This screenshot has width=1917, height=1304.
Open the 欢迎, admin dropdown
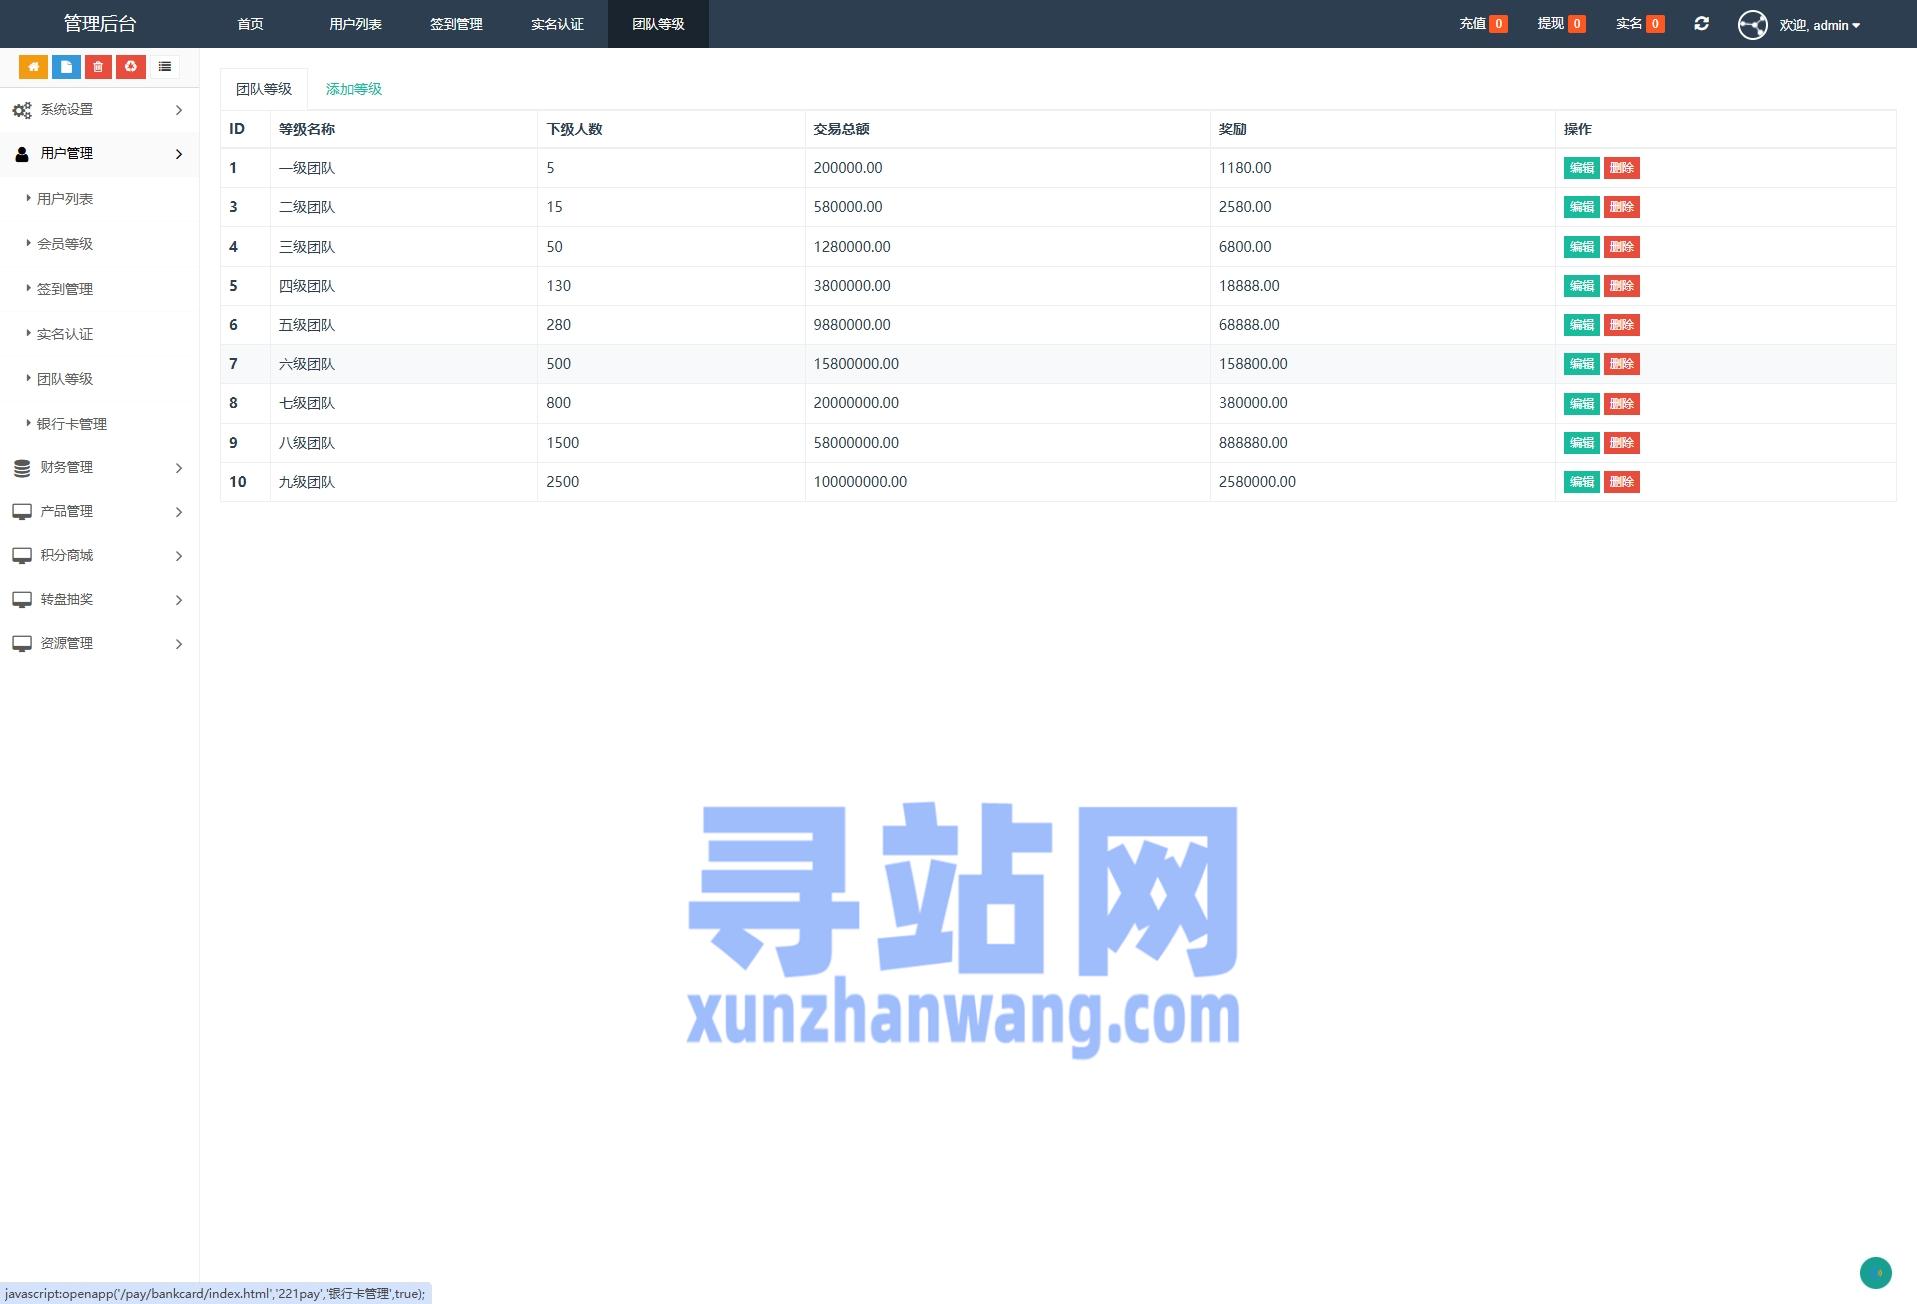[x=1819, y=25]
